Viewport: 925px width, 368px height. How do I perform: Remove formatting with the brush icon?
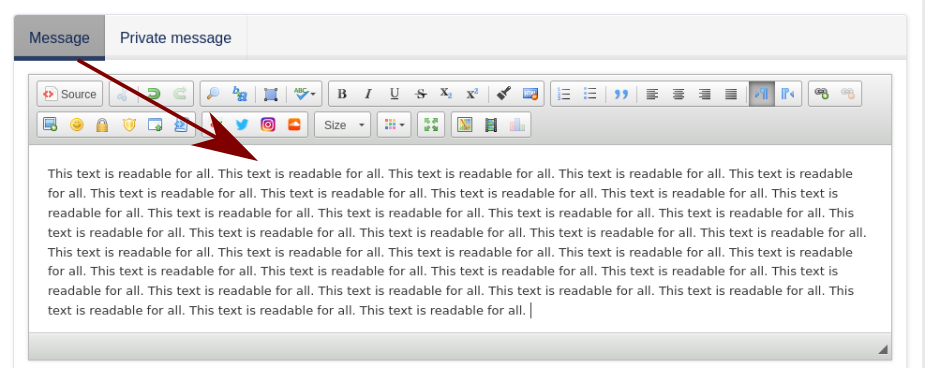pyautogui.click(x=503, y=94)
